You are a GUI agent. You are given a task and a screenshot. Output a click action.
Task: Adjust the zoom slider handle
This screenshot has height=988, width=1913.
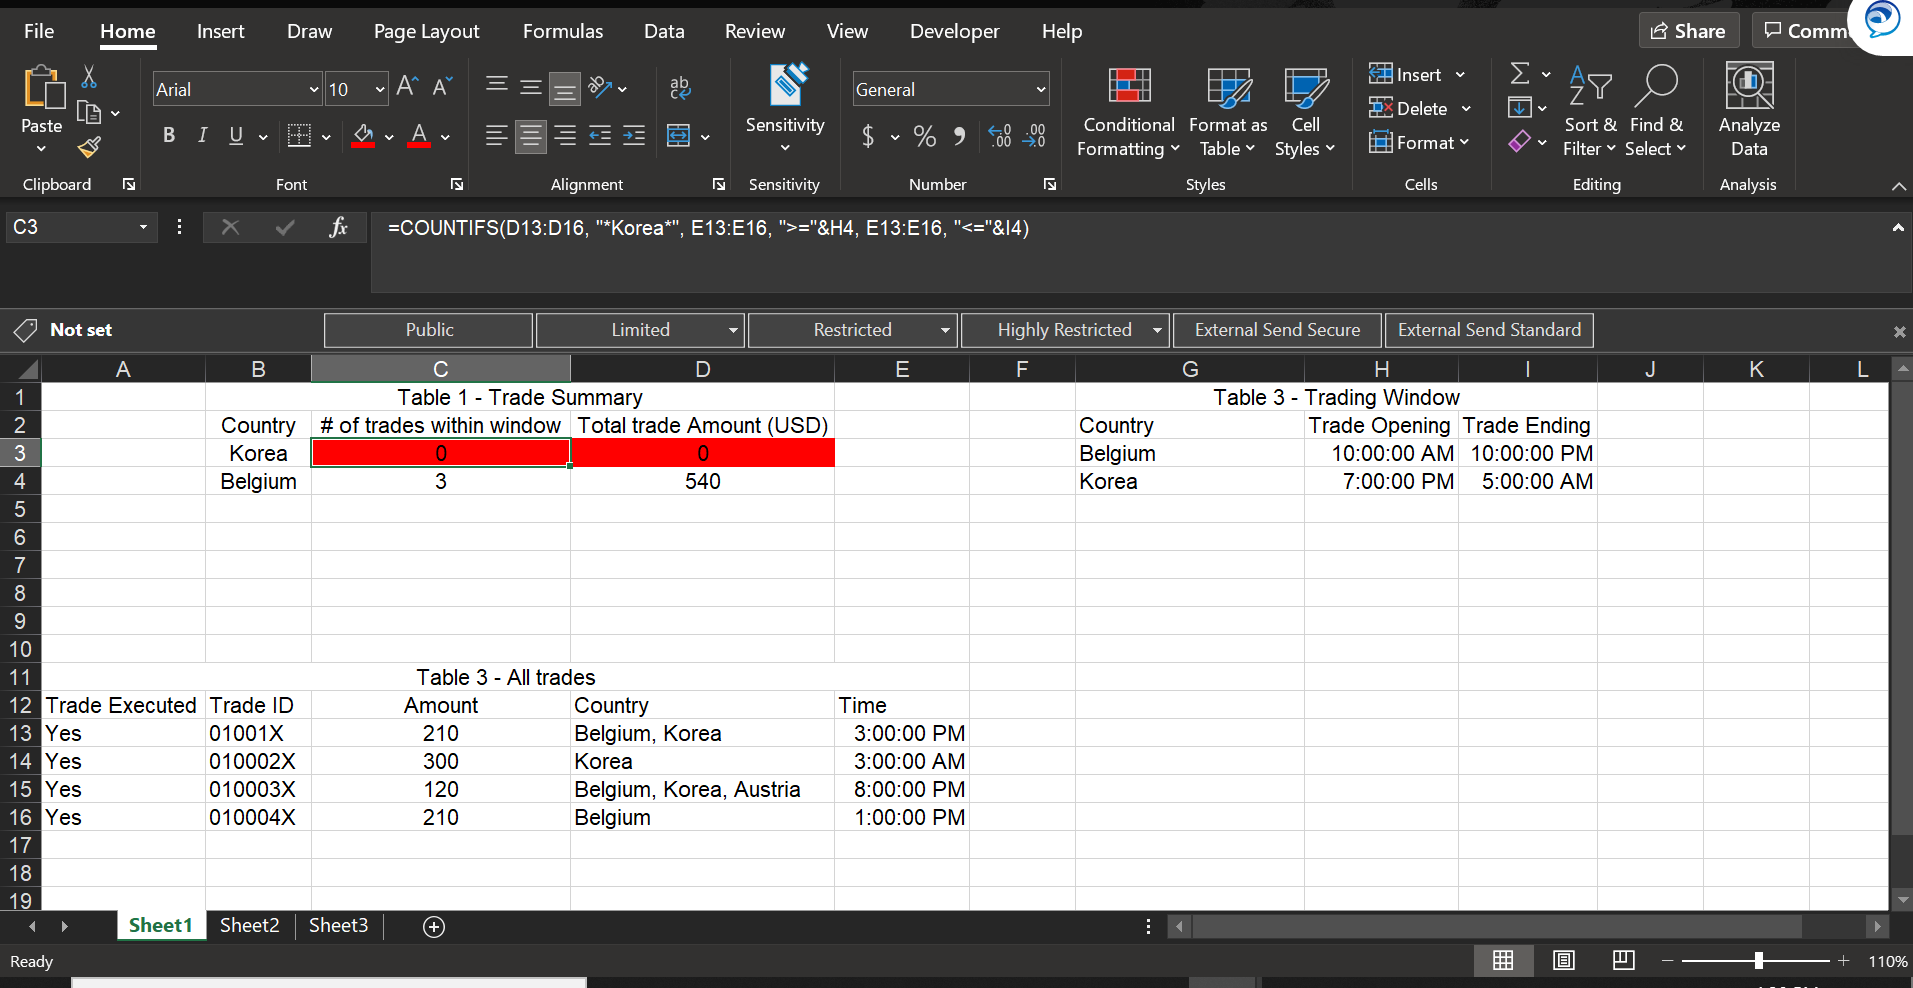(1758, 961)
